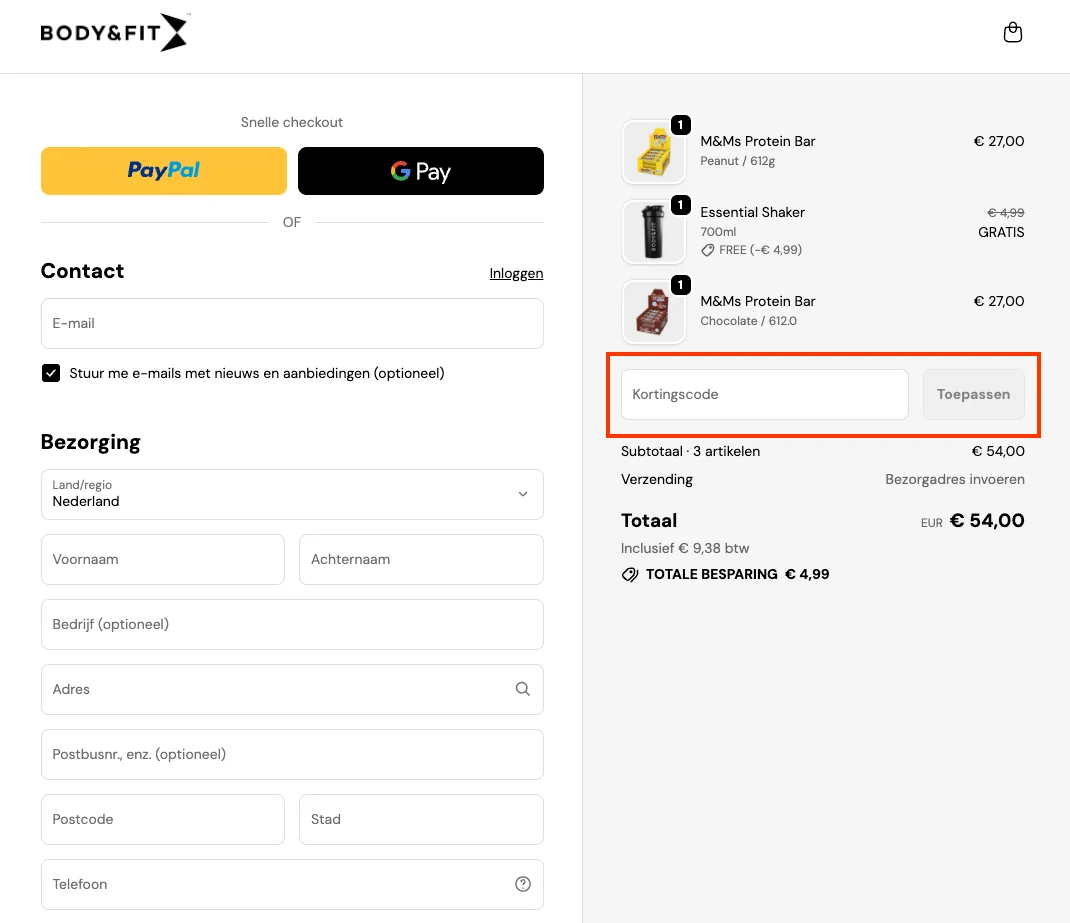The width and height of the screenshot is (1070, 923).
Task: Click the Inloggen link
Action: (x=516, y=273)
